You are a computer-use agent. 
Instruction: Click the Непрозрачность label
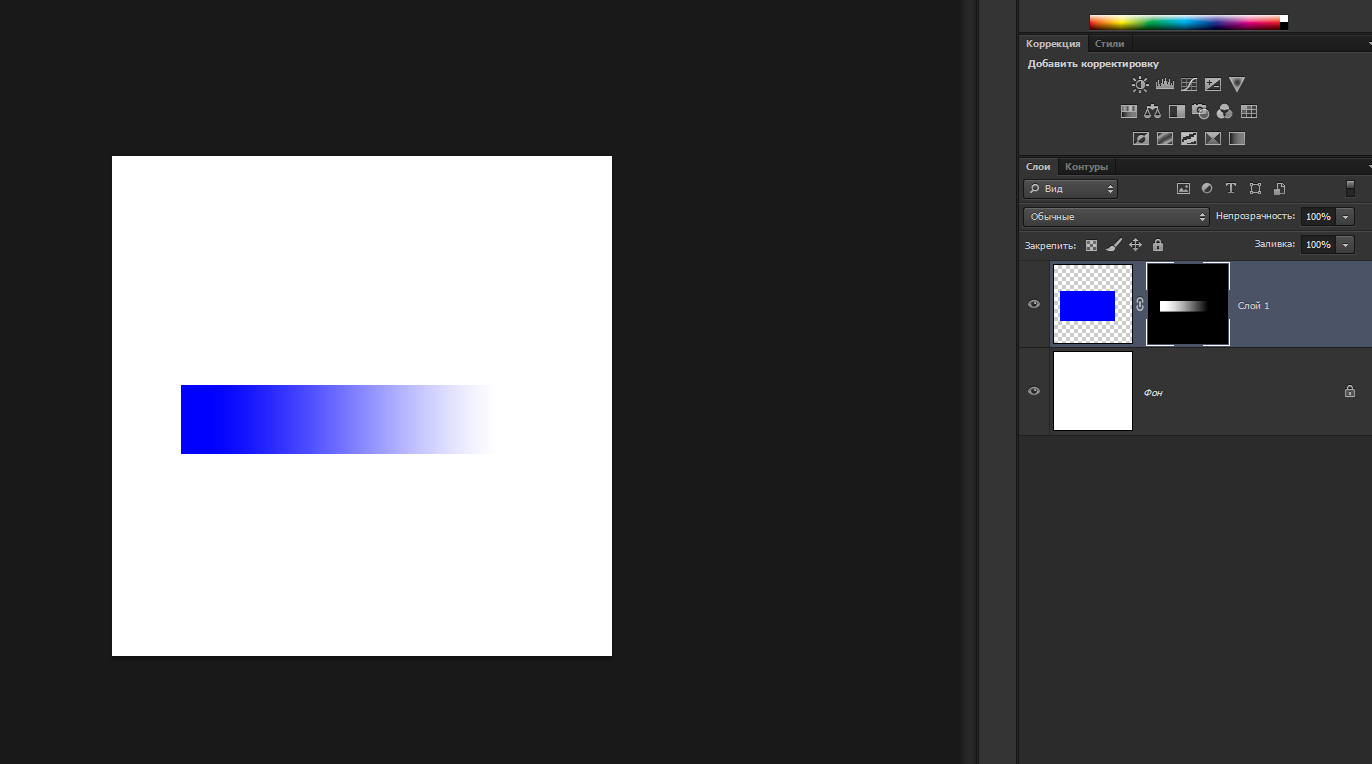tap(1255, 216)
